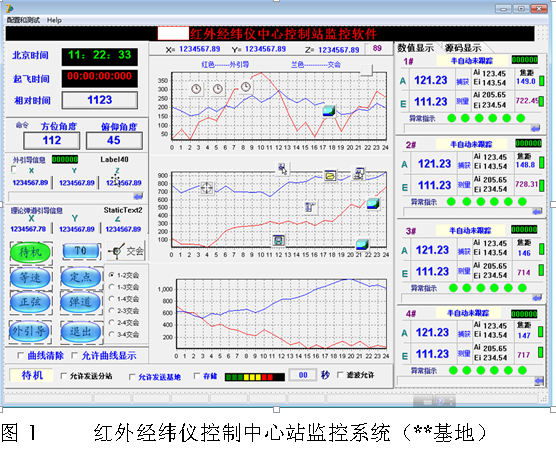556x454 pixels.
Task: Click the 方位角度 value field showing 112
Action: click(x=52, y=140)
